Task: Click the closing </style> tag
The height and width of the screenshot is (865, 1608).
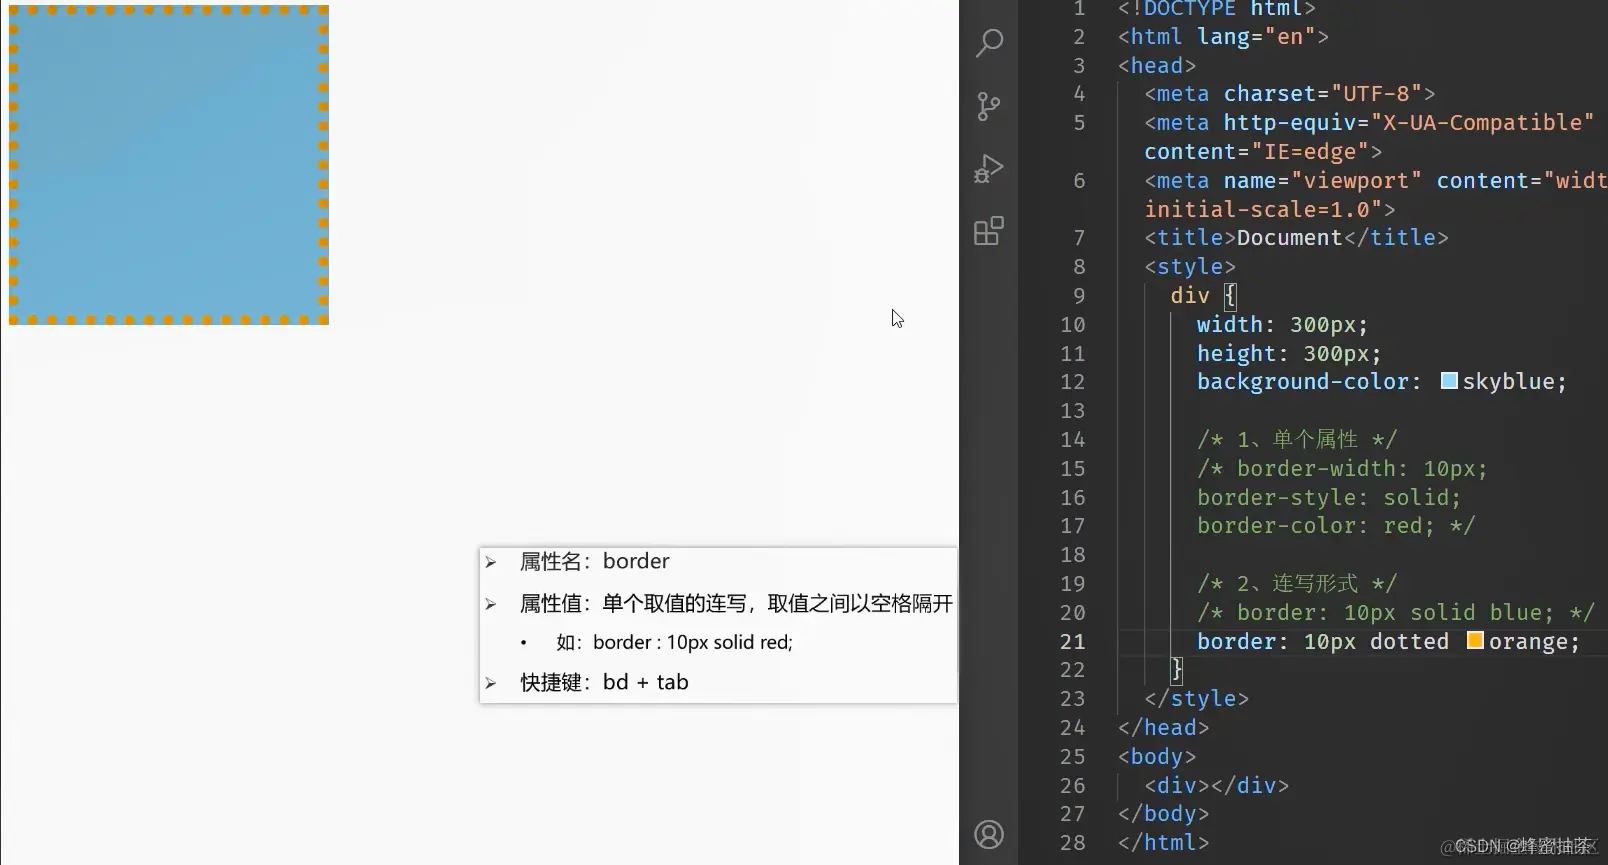Action: [1196, 699]
